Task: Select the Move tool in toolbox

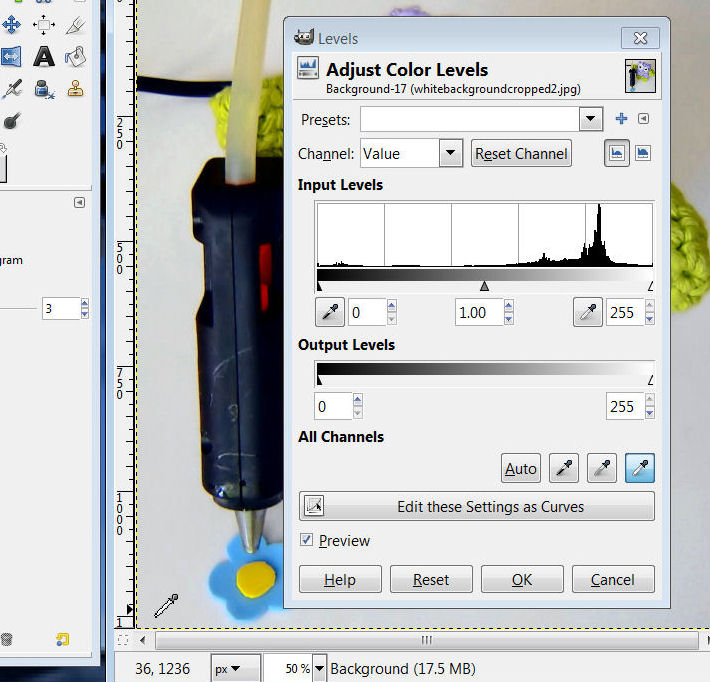Action: tap(11, 24)
